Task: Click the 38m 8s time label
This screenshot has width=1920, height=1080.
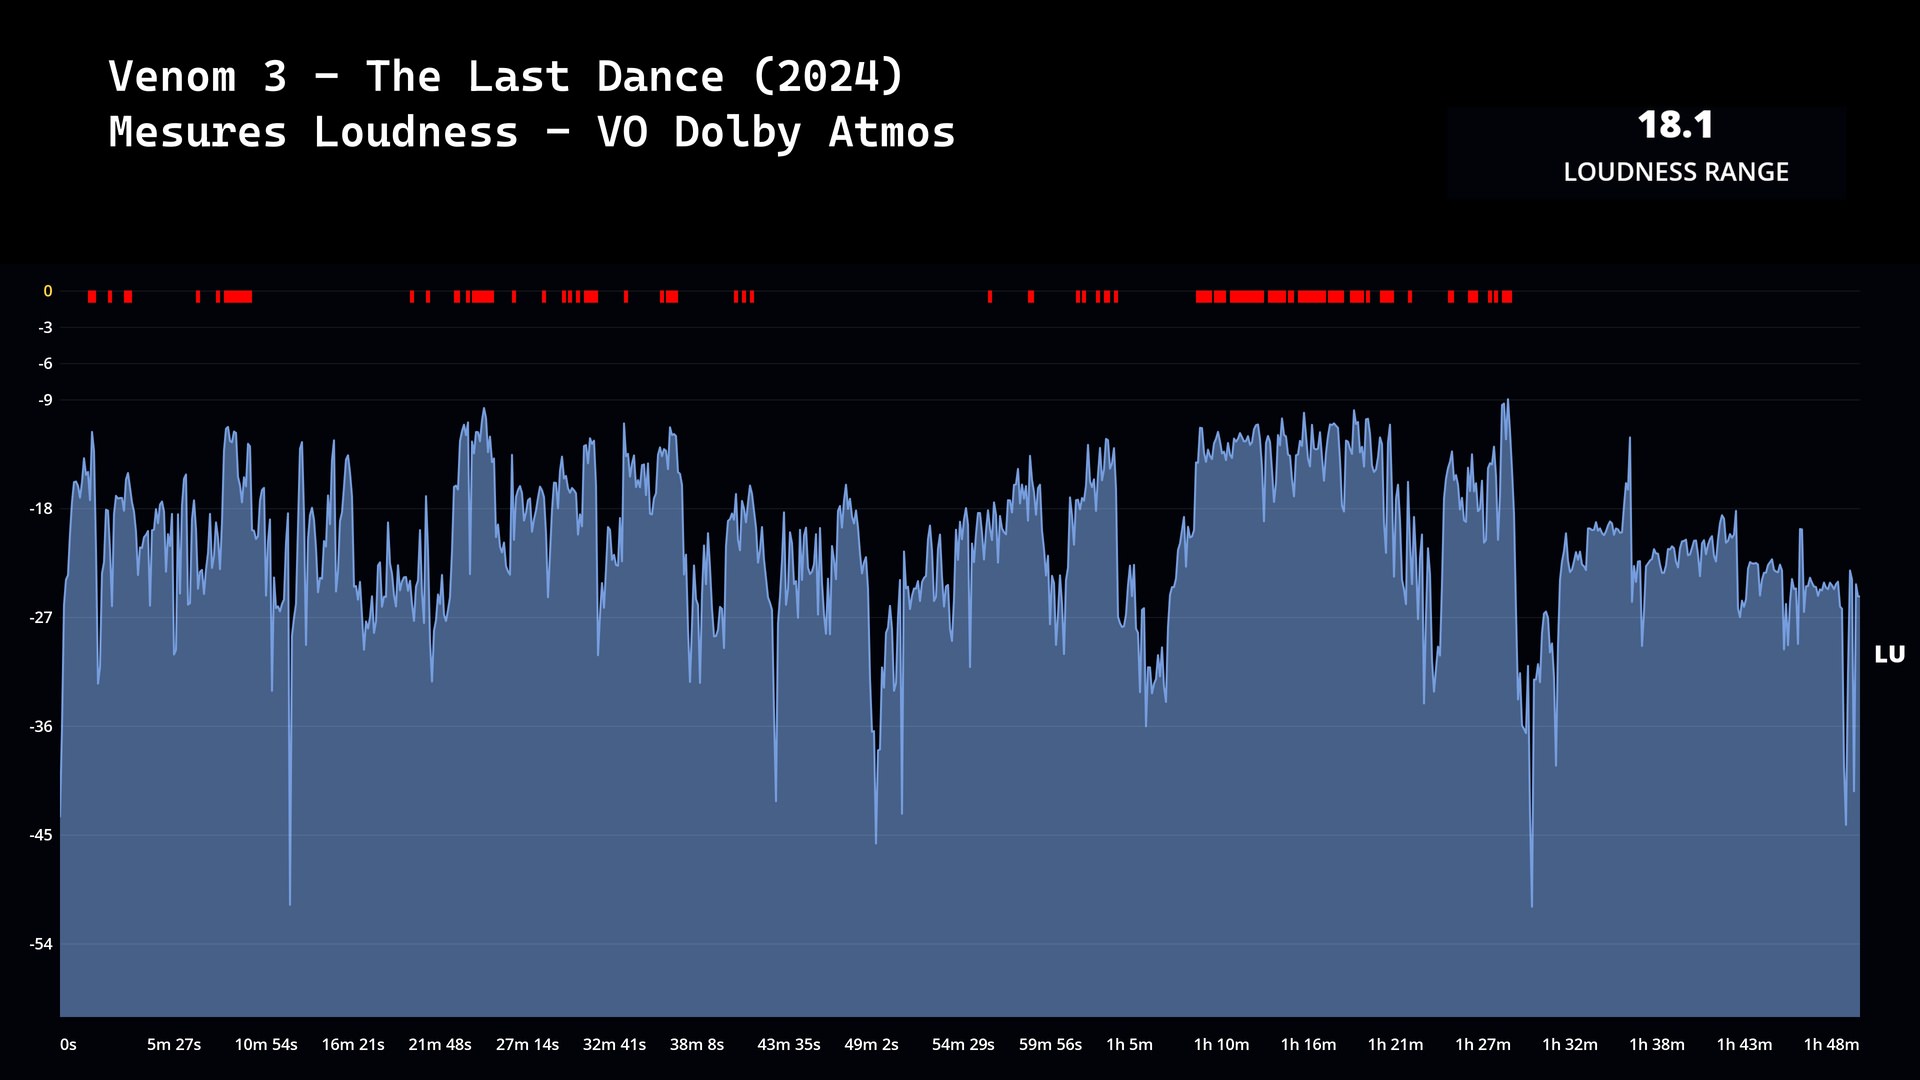Action: [x=697, y=1044]
